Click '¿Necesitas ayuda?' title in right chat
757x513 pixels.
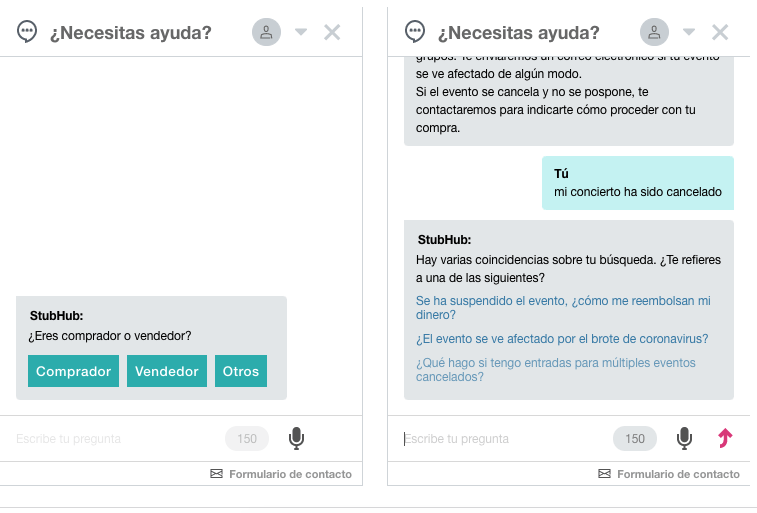(519, 33)
